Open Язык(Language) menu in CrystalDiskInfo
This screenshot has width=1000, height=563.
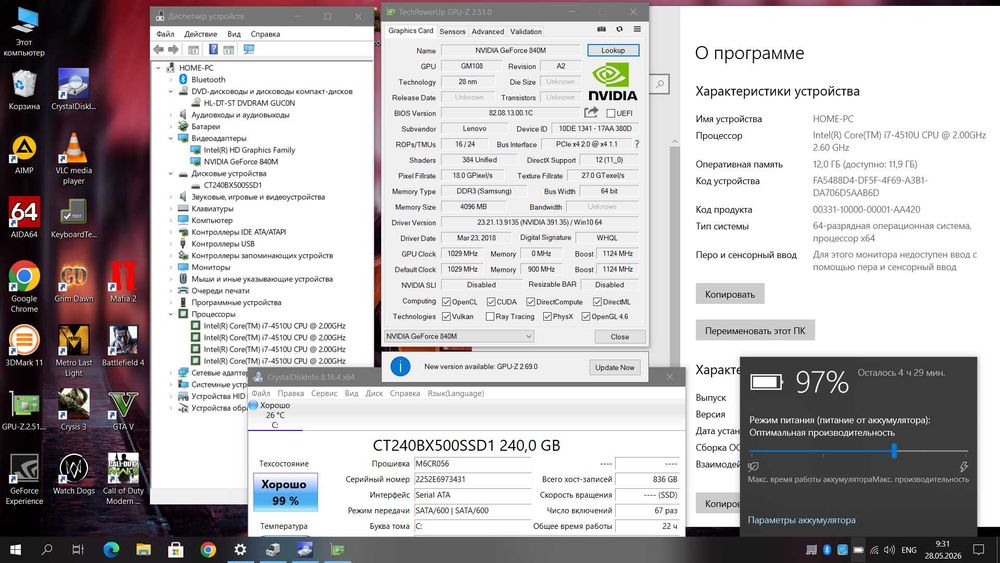[x=455, y=393]
